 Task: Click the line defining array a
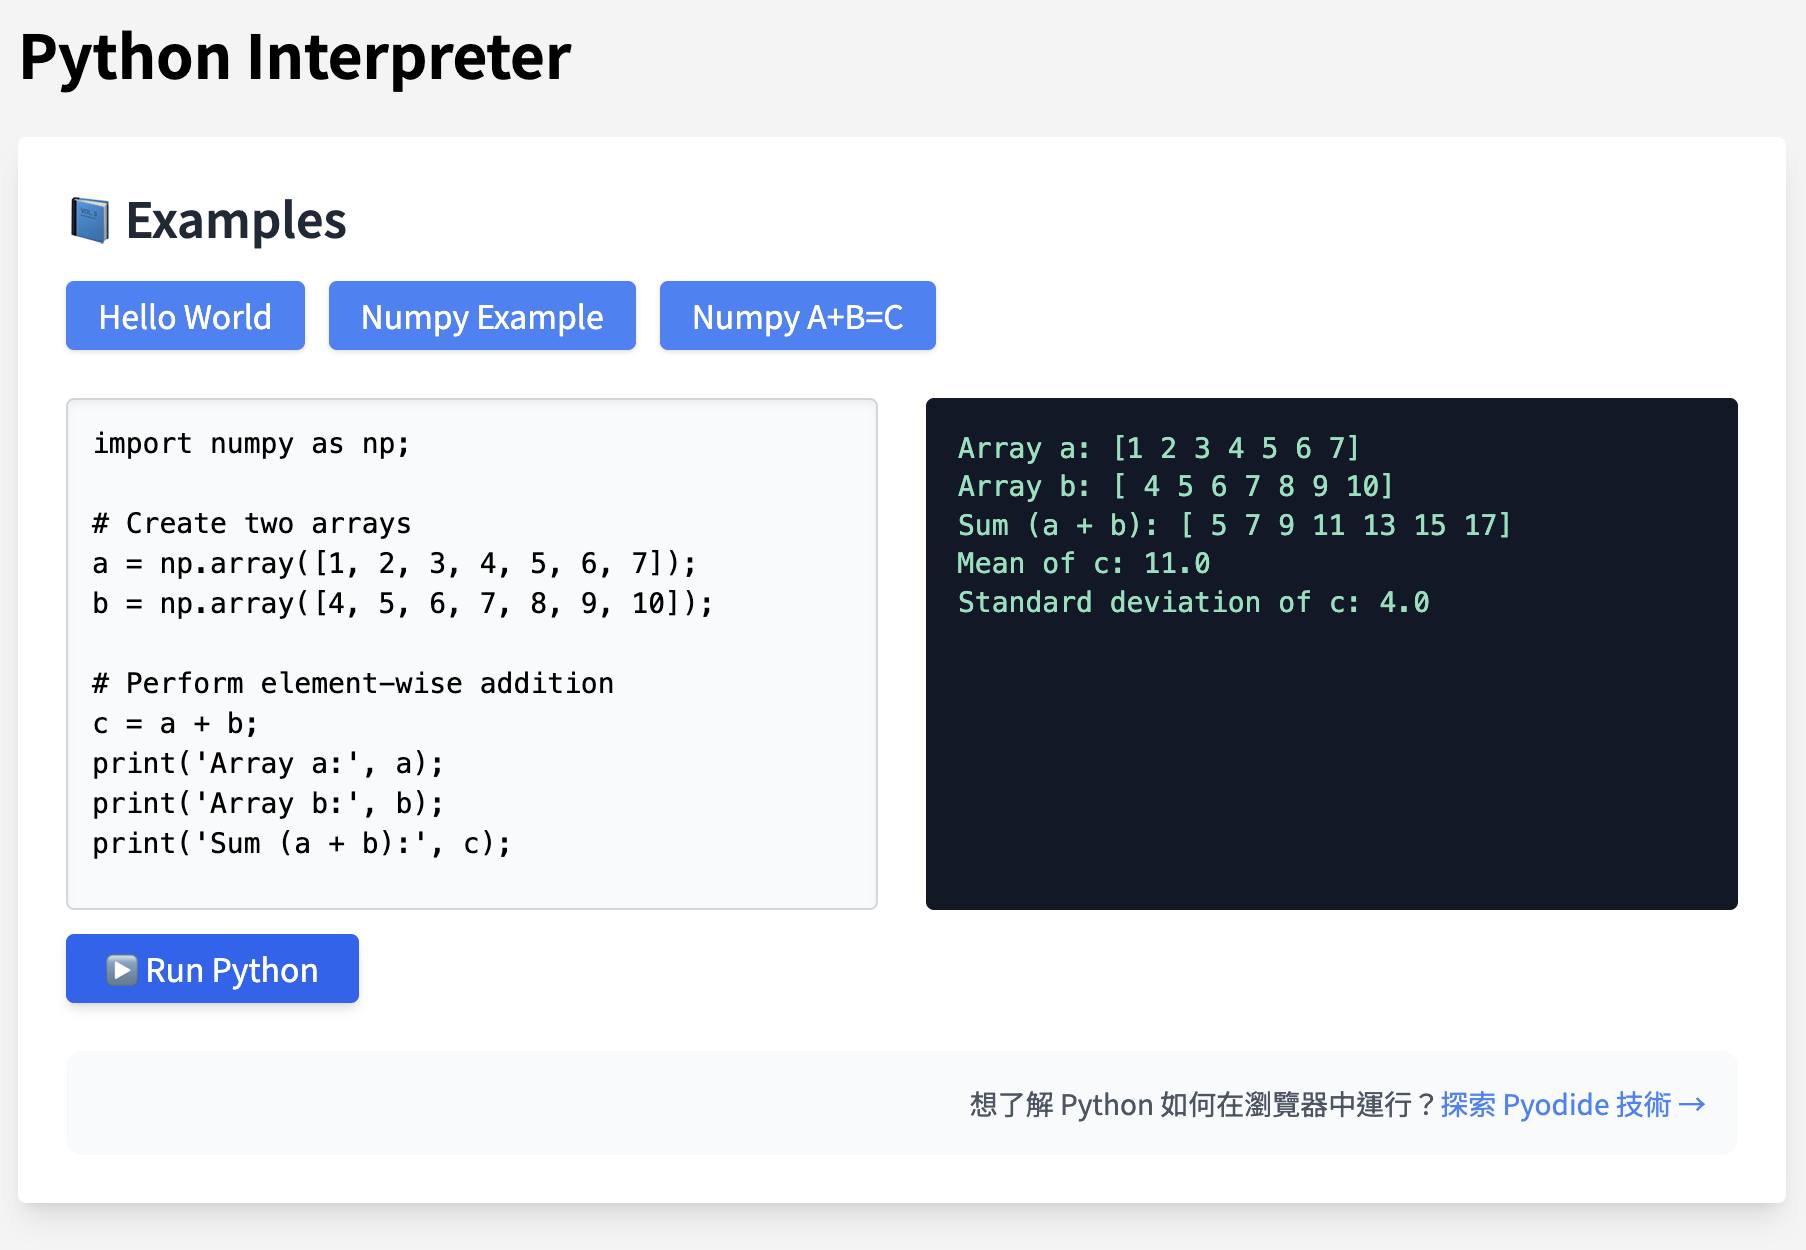[394, 564]
